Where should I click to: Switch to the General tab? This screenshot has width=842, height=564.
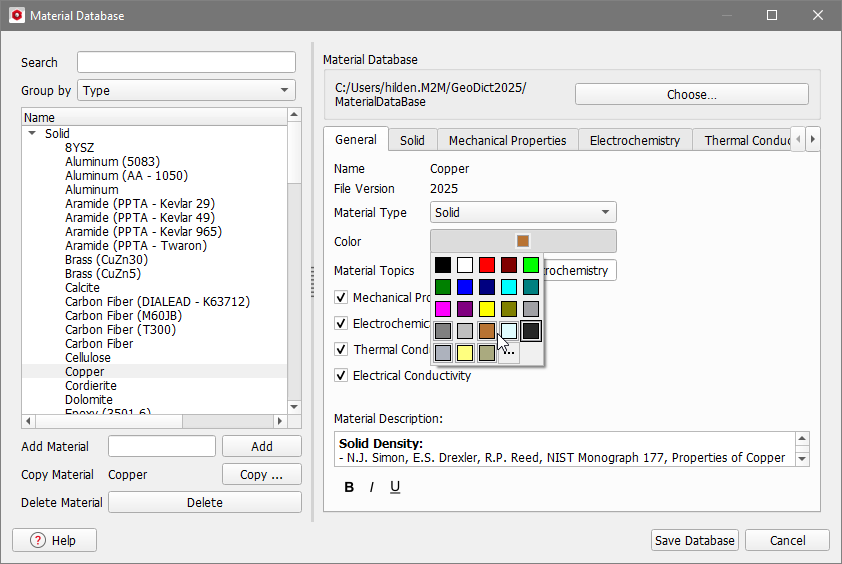(355, 140)
